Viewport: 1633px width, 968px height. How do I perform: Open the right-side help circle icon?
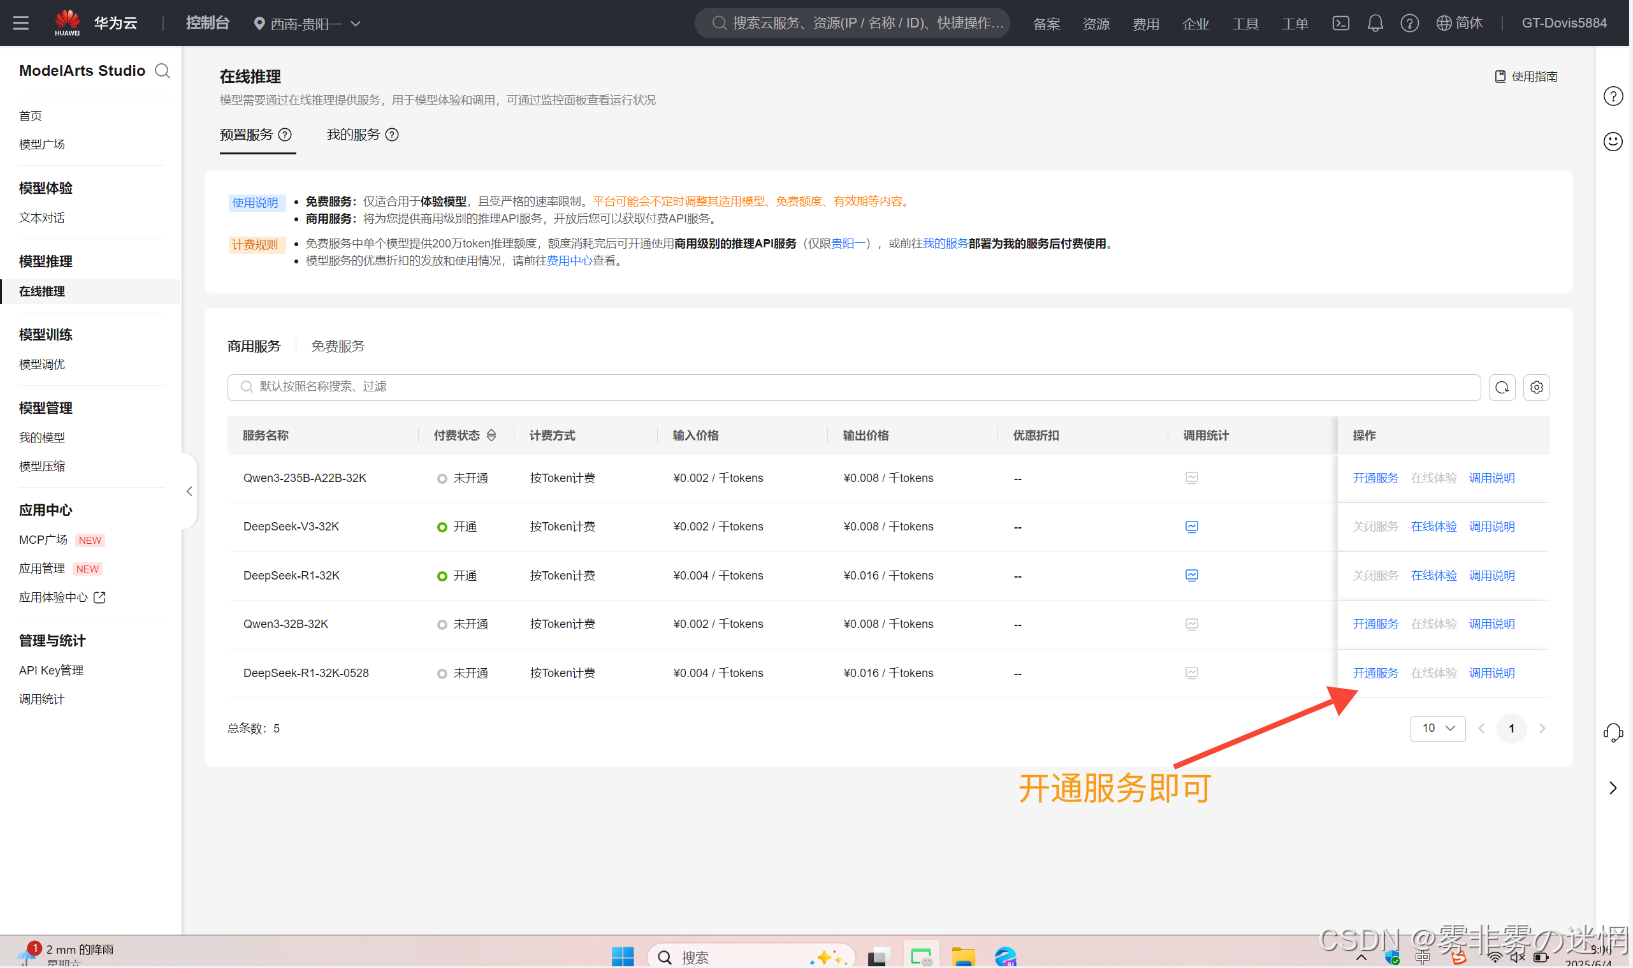pos(1613,96)
